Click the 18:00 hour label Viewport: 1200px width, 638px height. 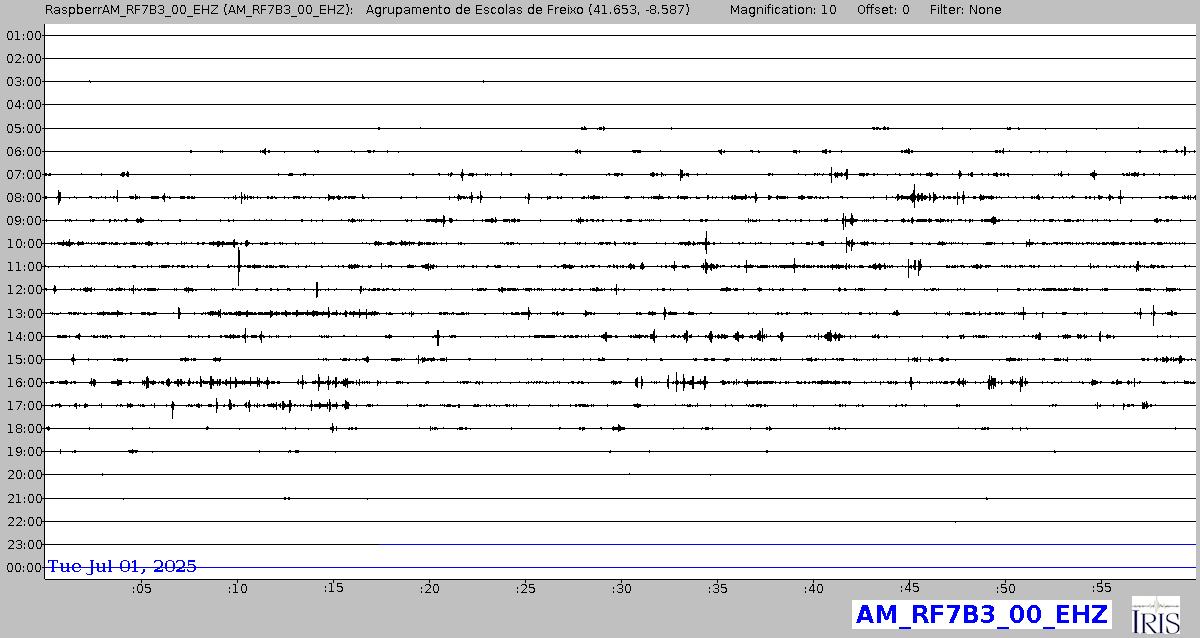click(x=23, y=428)
